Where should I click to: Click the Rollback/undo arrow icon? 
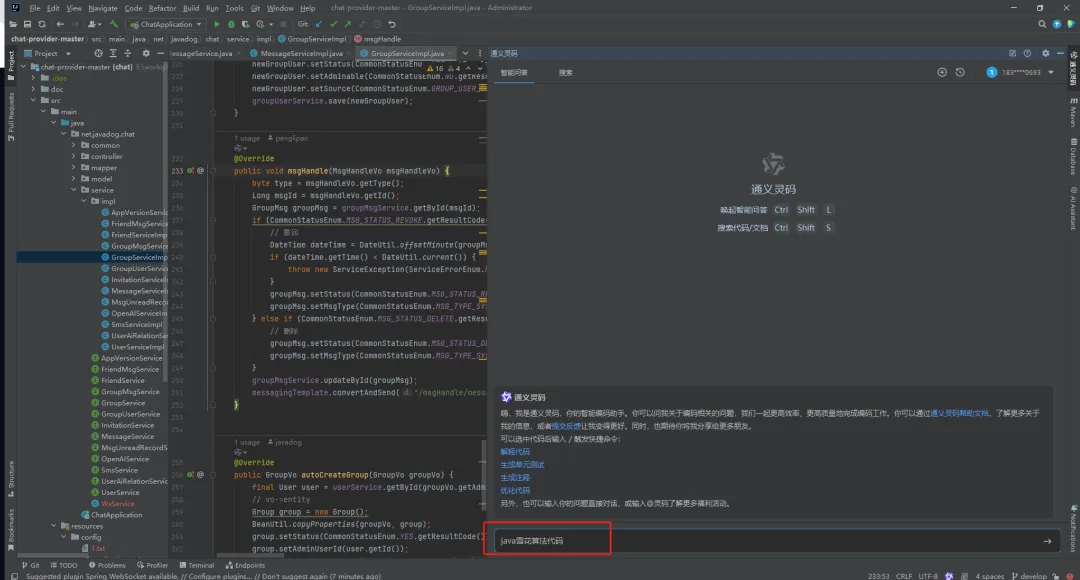pos(392,24)
